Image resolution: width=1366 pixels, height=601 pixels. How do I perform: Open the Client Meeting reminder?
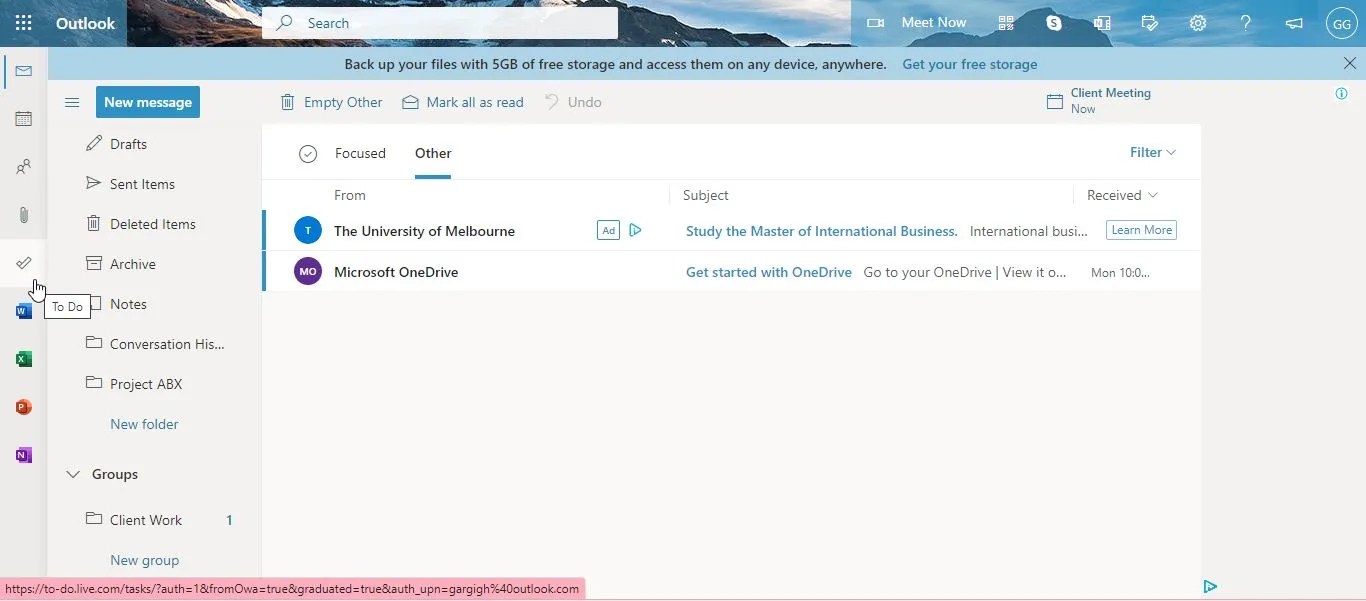(1099, 101)
